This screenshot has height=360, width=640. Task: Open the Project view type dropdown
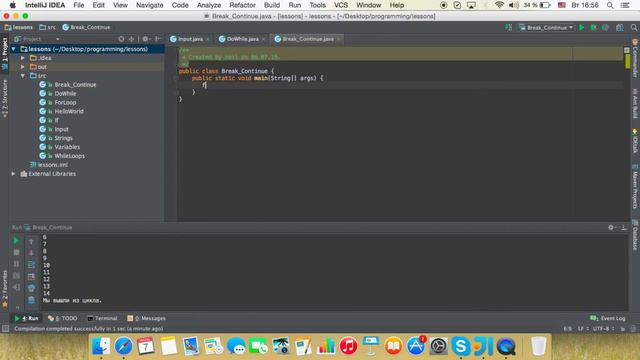(37, 39)
